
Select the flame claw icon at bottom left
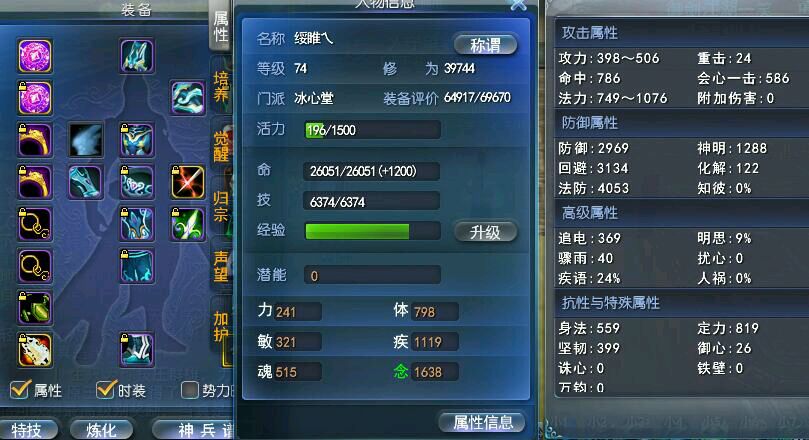pos(35,350)
